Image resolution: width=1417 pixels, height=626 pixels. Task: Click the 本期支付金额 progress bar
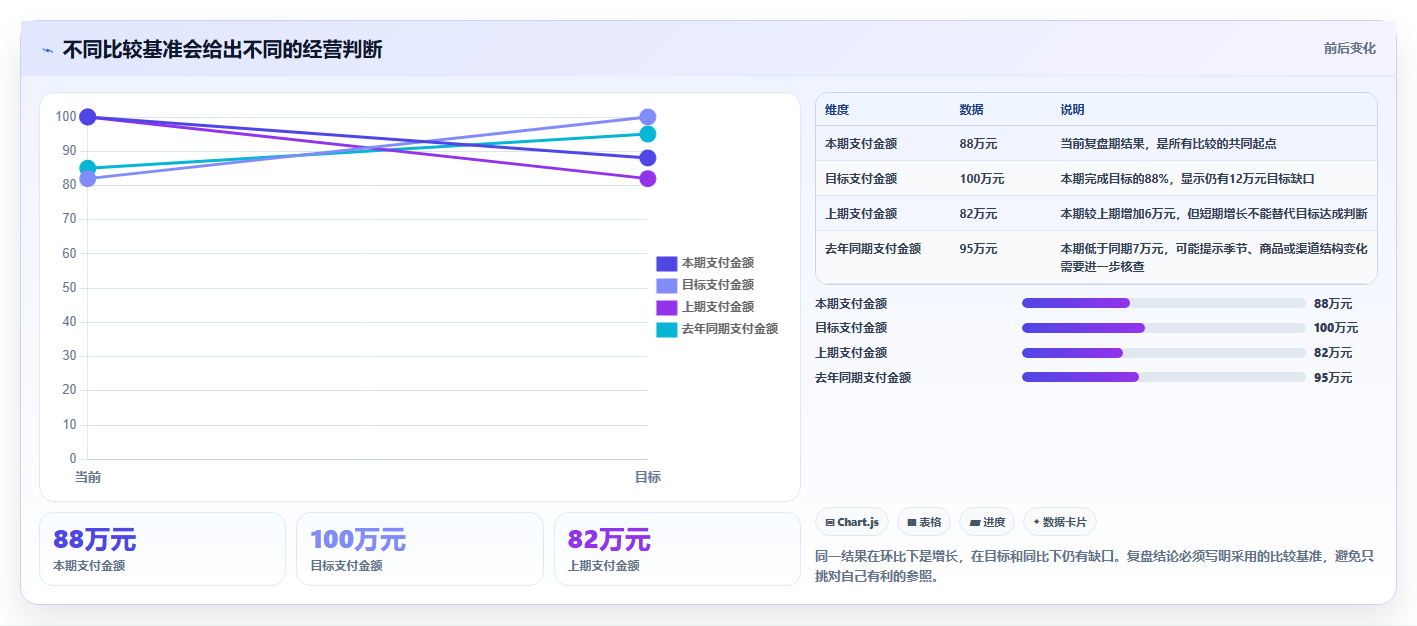tap(1164, 303)
